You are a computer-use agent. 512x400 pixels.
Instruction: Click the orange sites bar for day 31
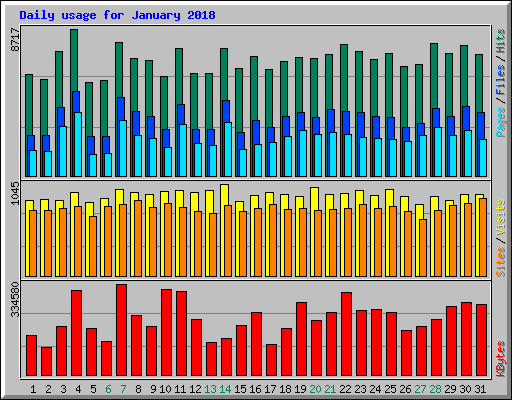(x=483, y=237)
